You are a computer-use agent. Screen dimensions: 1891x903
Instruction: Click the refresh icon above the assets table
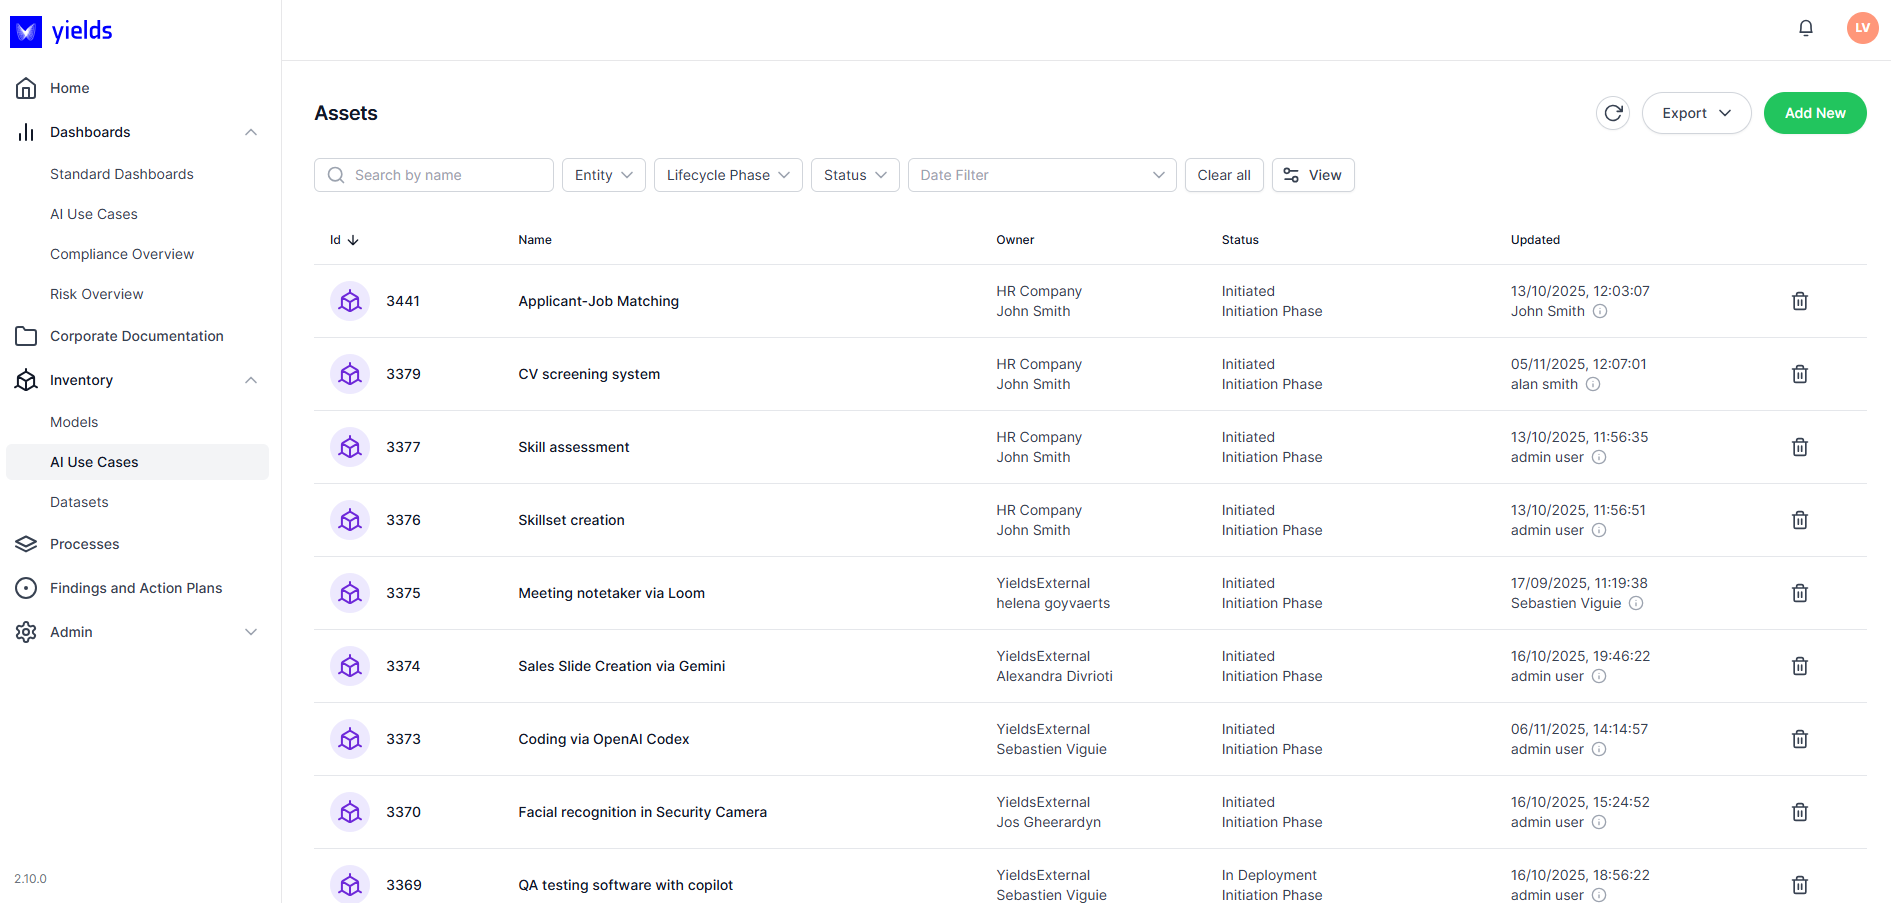point(1613,113)
